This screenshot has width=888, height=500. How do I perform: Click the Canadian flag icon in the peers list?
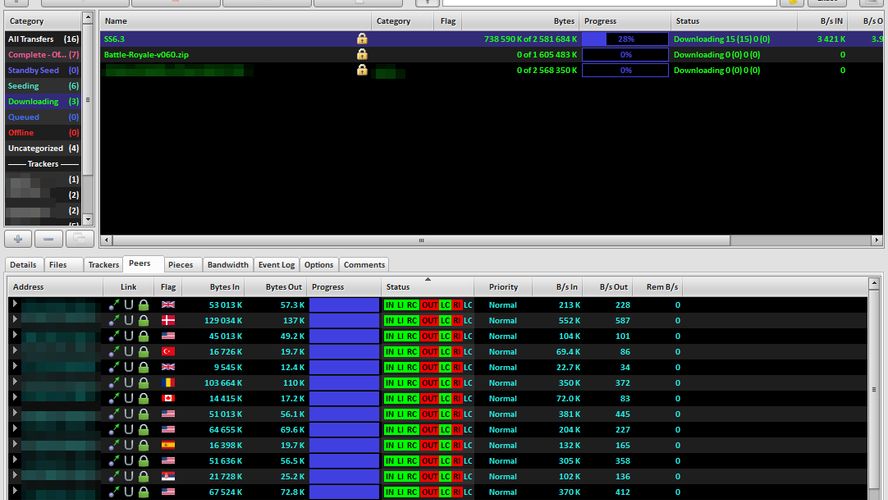[168, 398]
